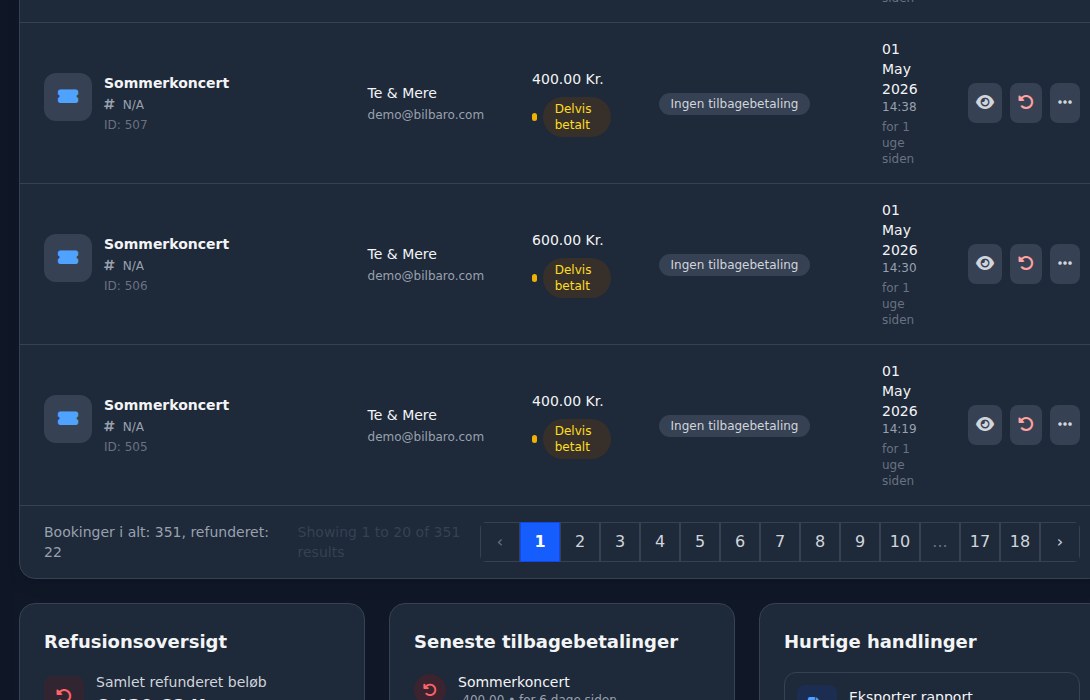Select pagination page 1
The height and width of the screenshot is (700, 1090).
(x=540, y=542)
